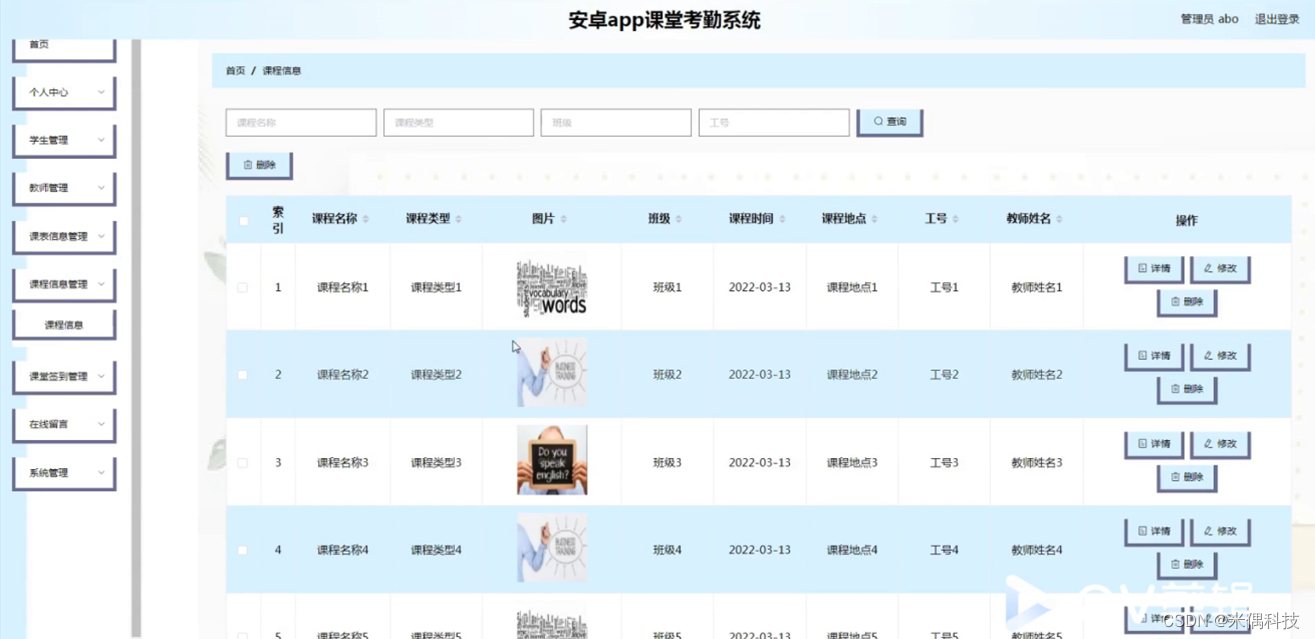Open the thumbnail image in row 4
1315x639 pixels.
[552, 548]
